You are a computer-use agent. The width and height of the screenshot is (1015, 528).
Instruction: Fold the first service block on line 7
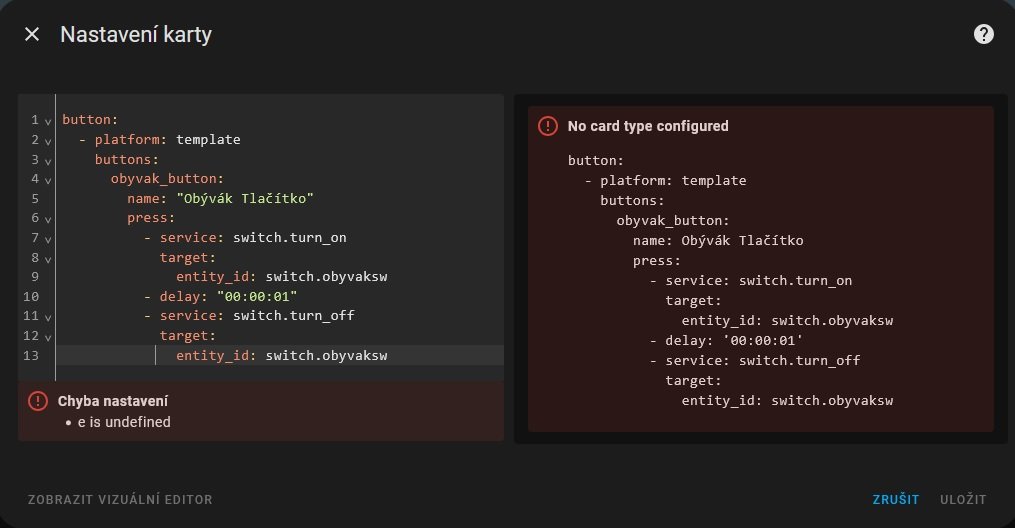click(x=48, y=239)
